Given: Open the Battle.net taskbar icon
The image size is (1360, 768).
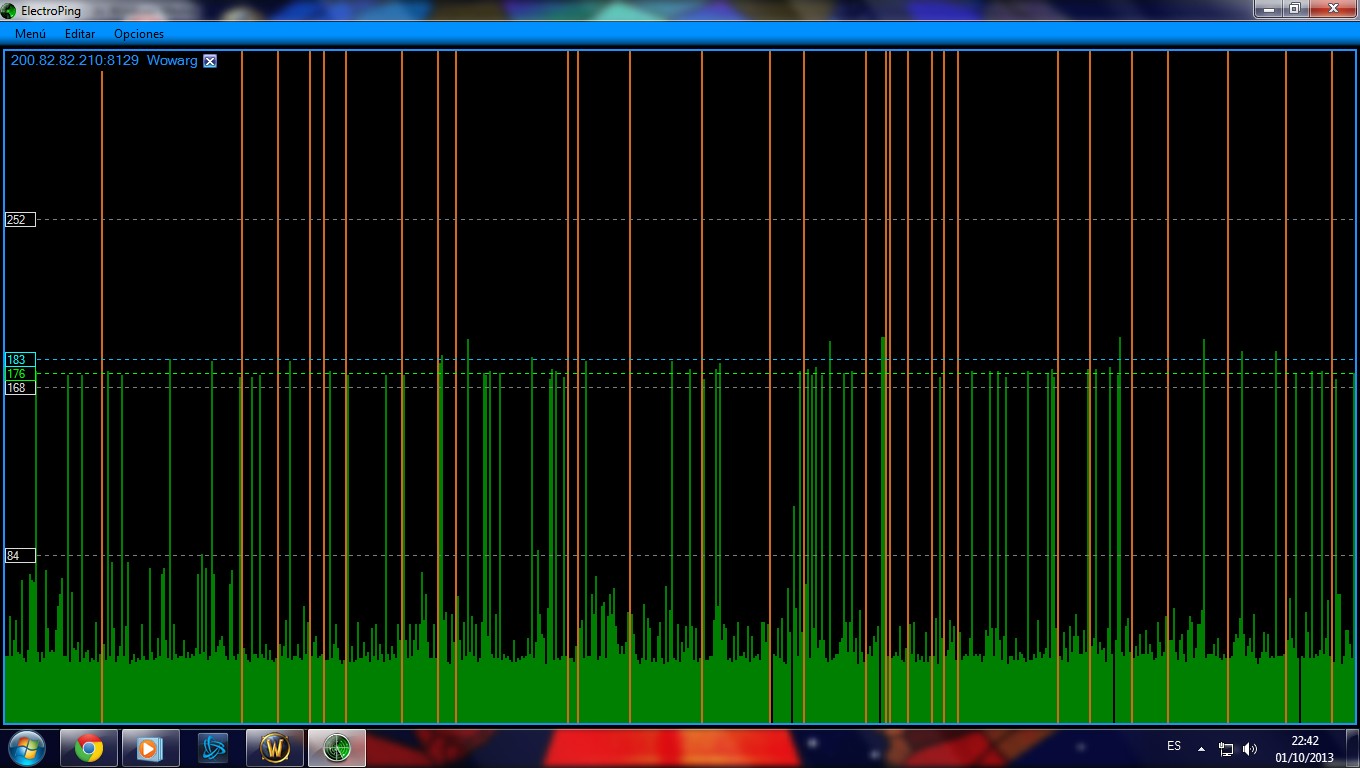Looking at the screenshot, I should point(213,748).
